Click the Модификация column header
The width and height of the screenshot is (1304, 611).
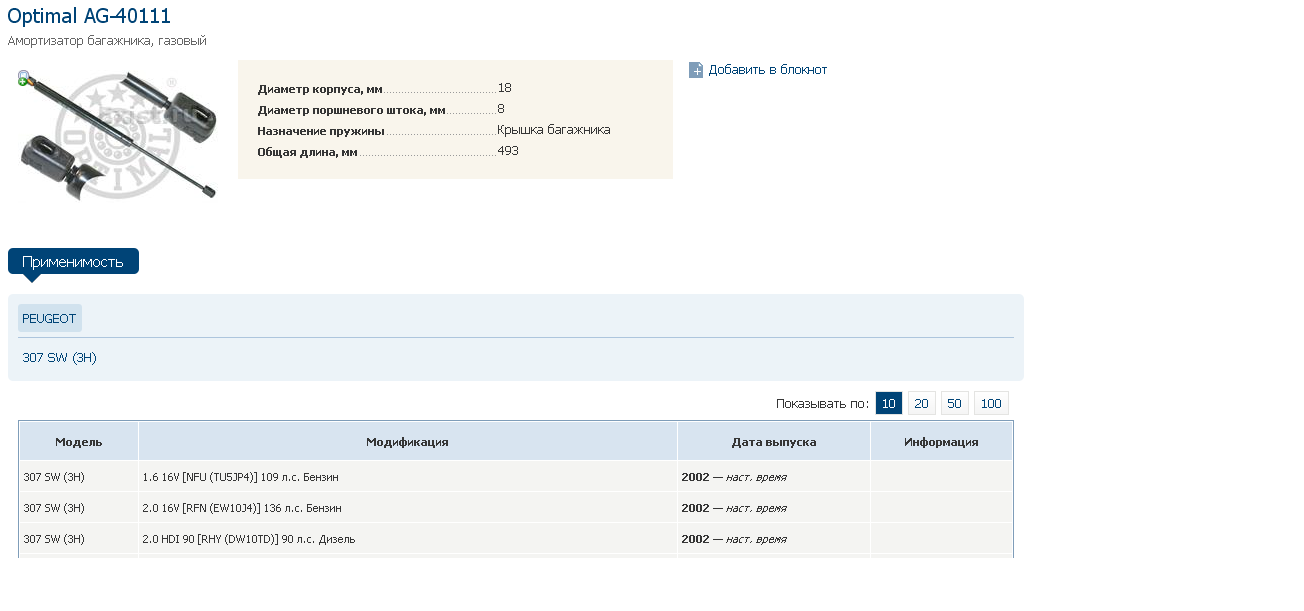point(407,442)
